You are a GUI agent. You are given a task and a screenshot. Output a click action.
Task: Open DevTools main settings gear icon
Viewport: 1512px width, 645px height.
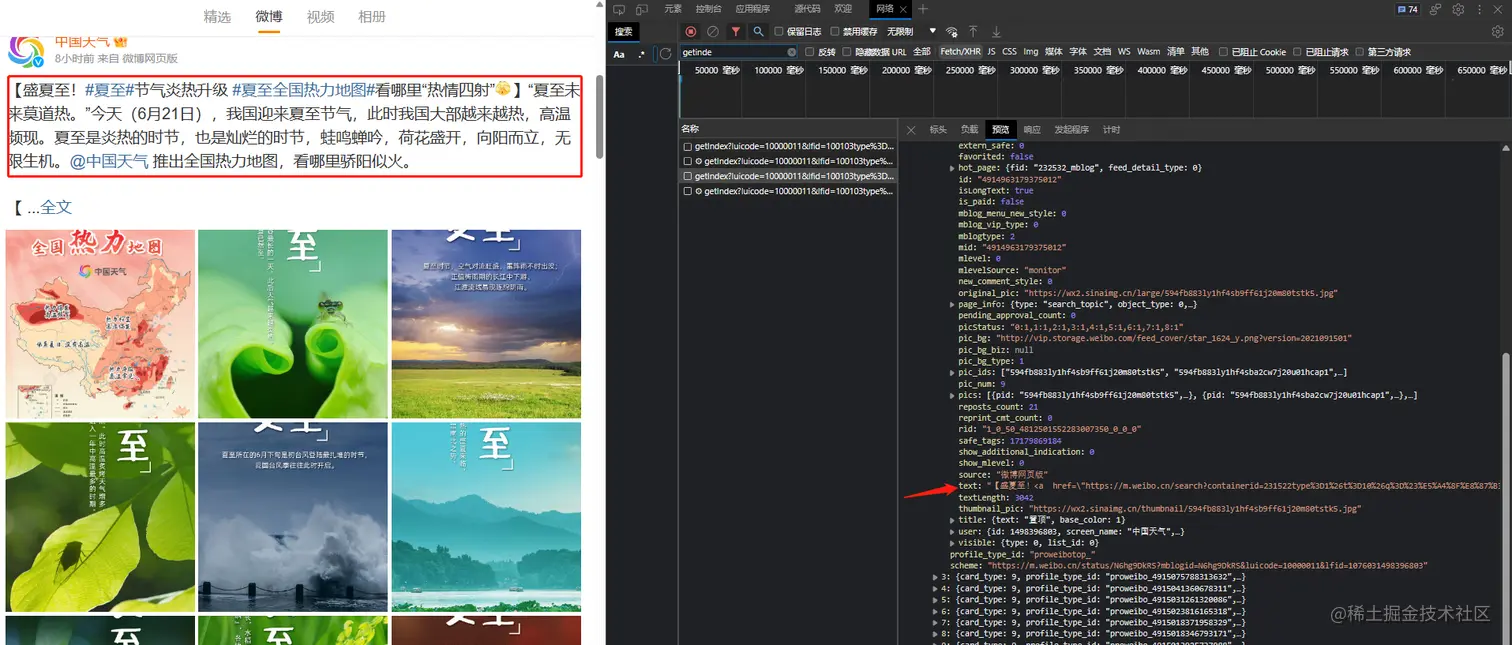[1459, 9]
